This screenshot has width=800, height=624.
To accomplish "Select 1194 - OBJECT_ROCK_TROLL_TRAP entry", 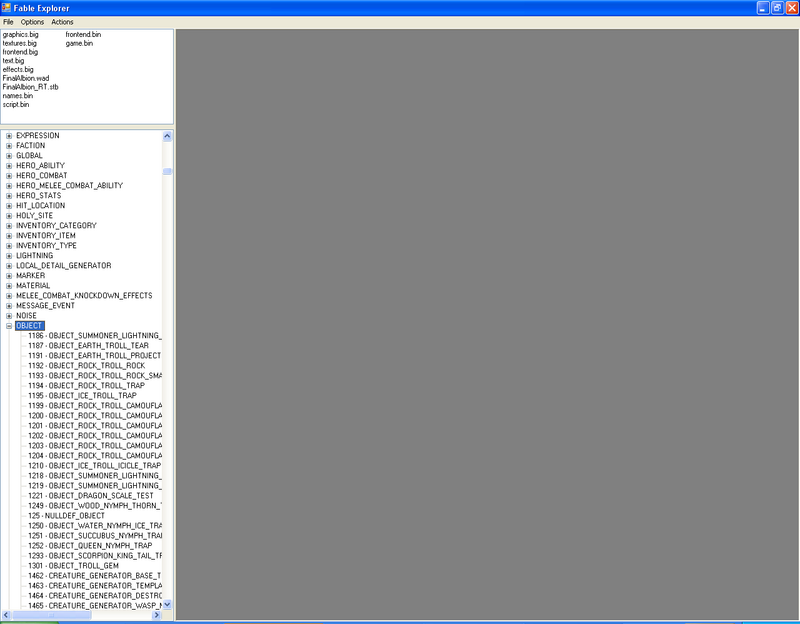I will pos(86,386).
